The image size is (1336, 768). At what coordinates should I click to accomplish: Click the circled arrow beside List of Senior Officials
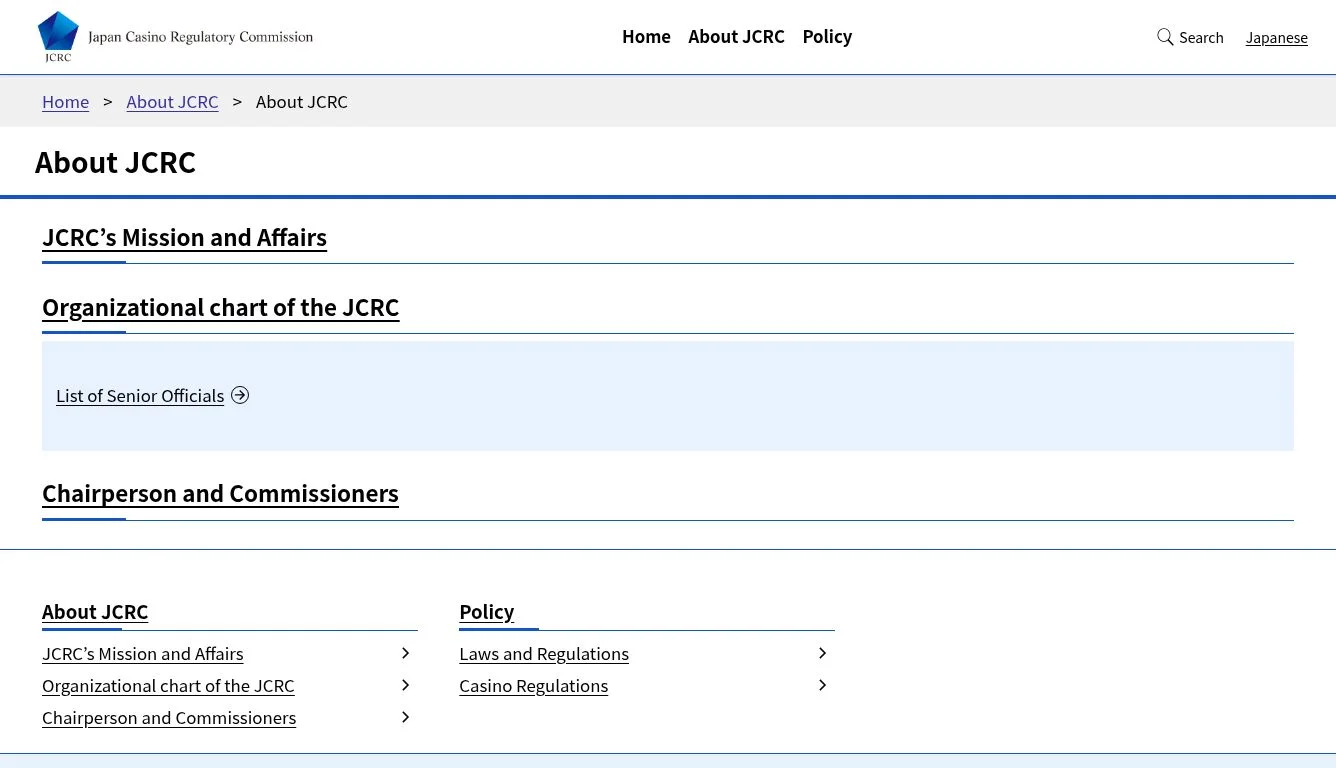coord(240,395)
